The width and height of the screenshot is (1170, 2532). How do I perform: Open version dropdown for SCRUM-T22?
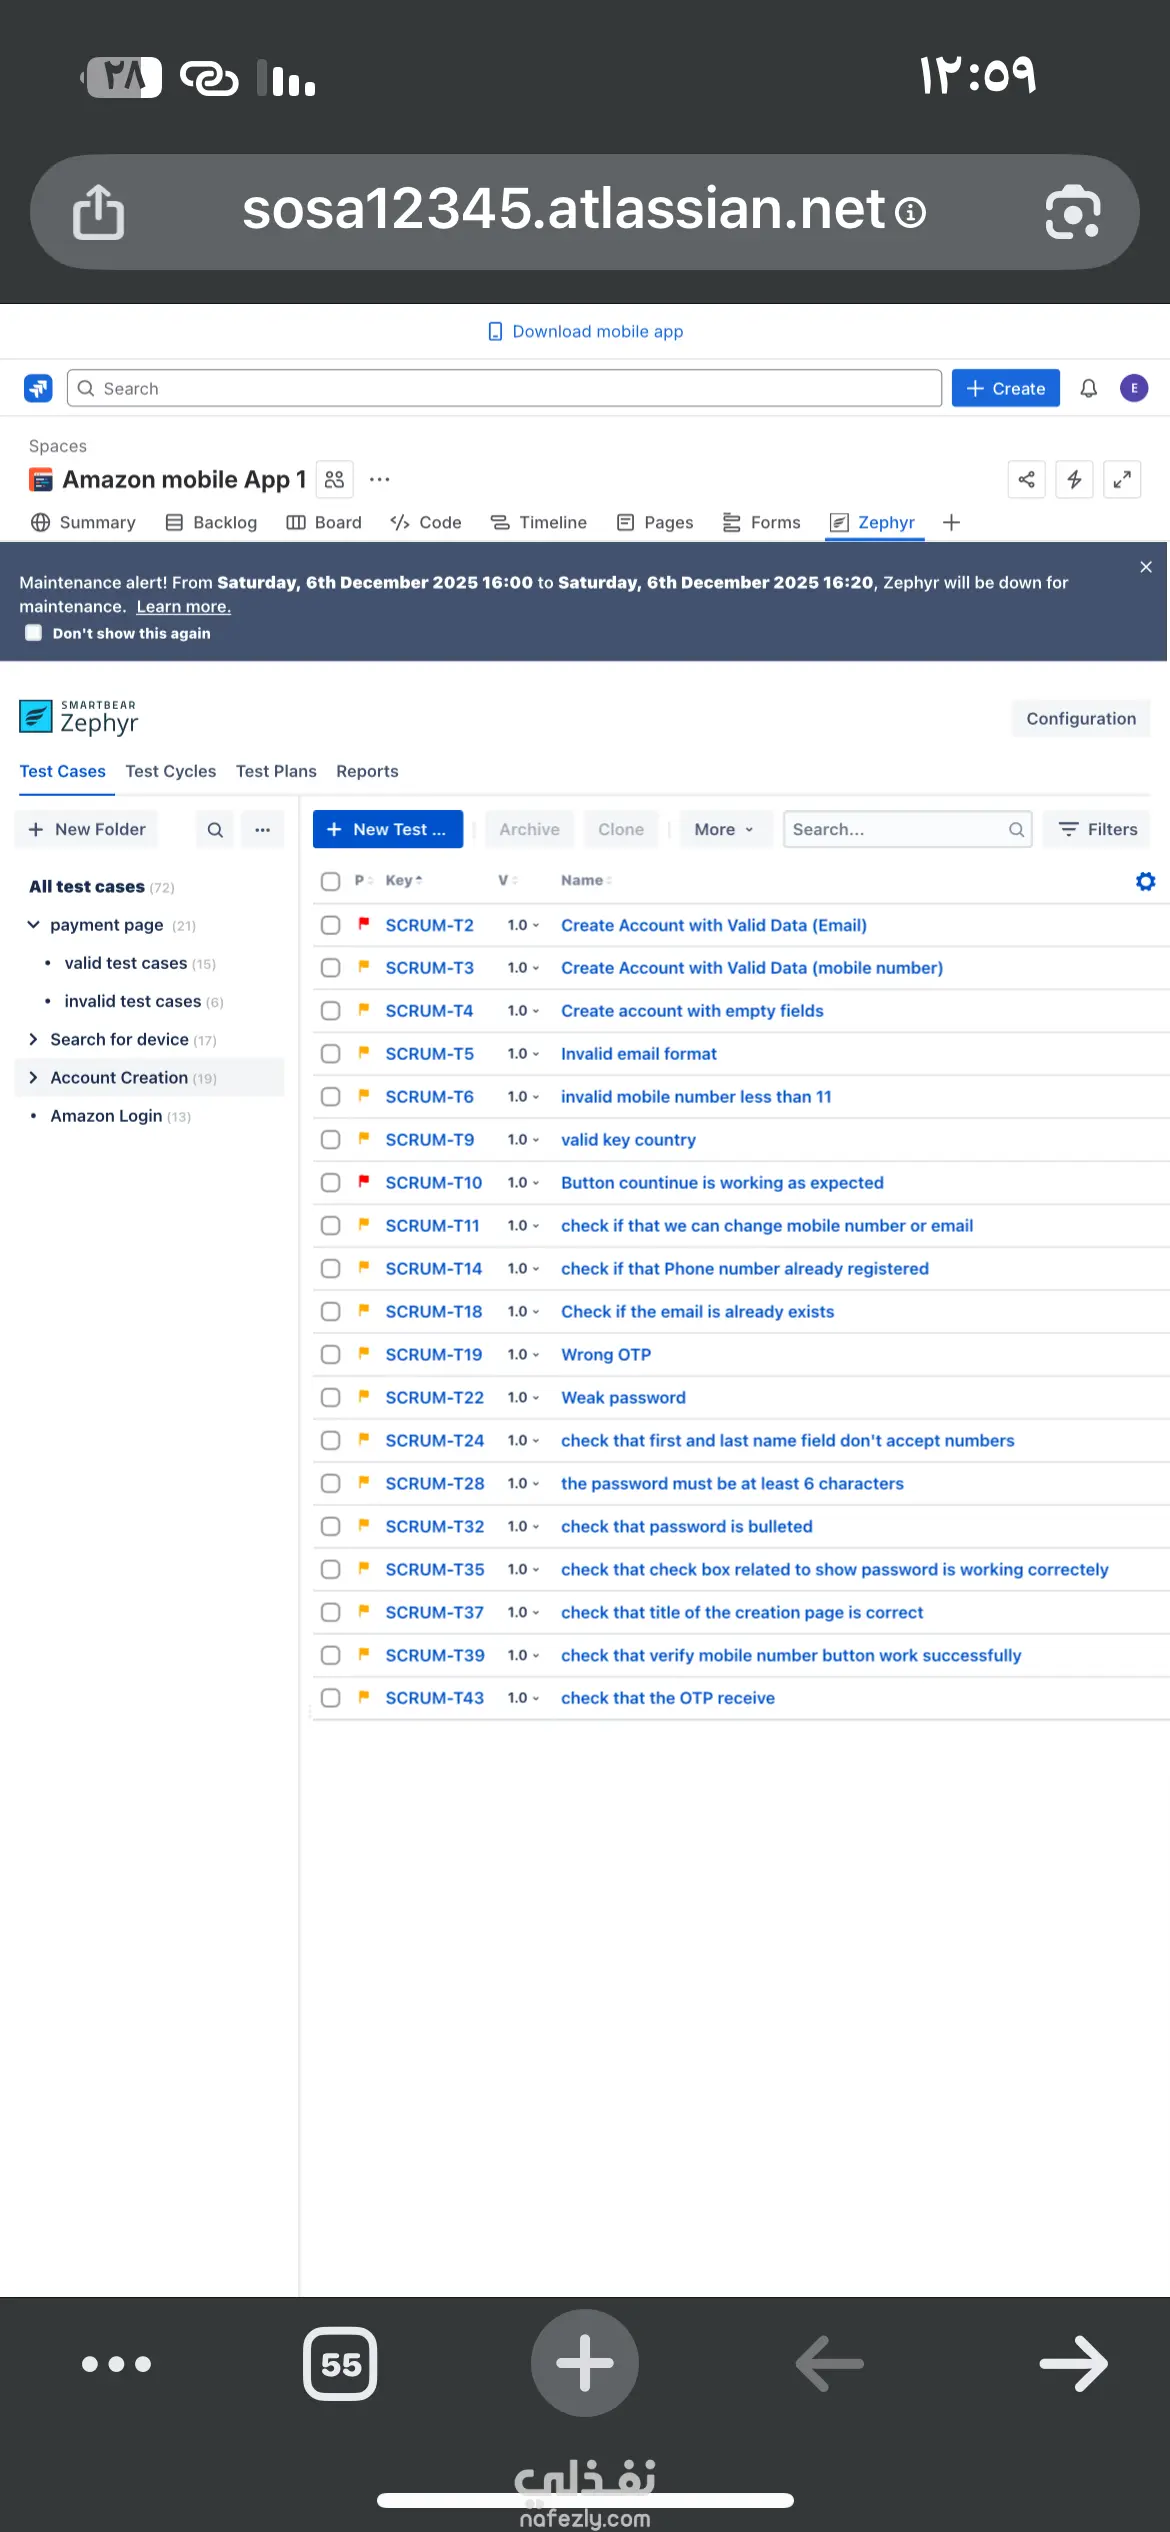pyautogui.click(x=523, y=1398)
